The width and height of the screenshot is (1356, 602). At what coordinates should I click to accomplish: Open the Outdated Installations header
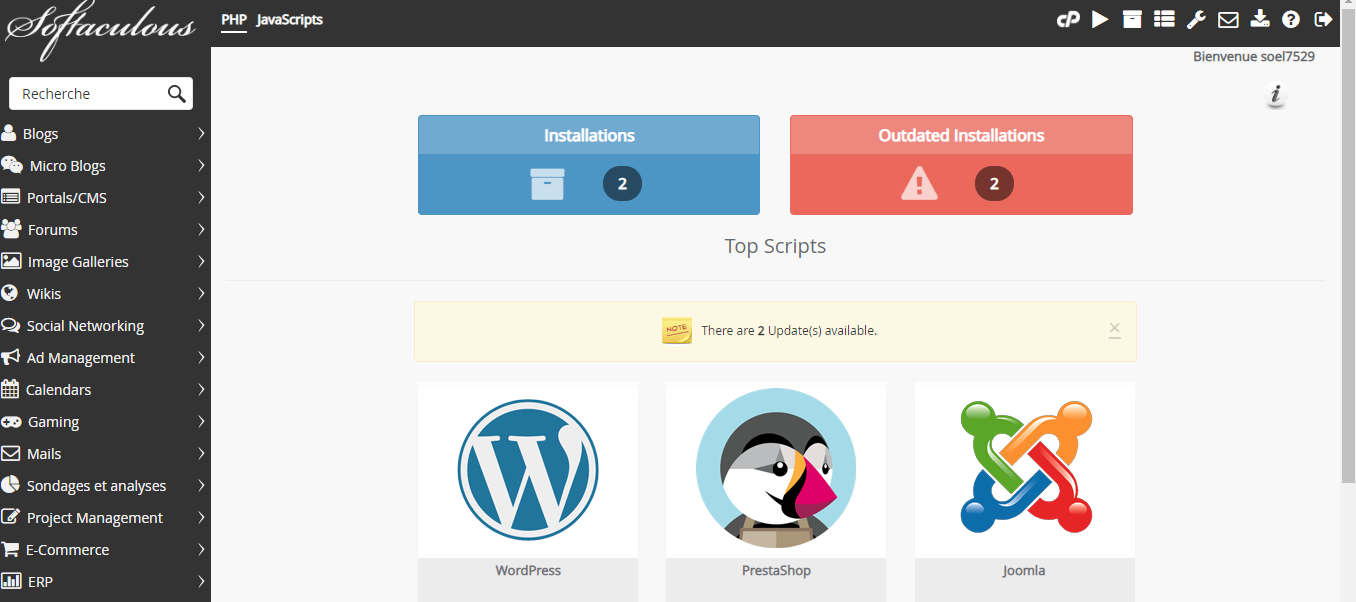click(961, 135)
